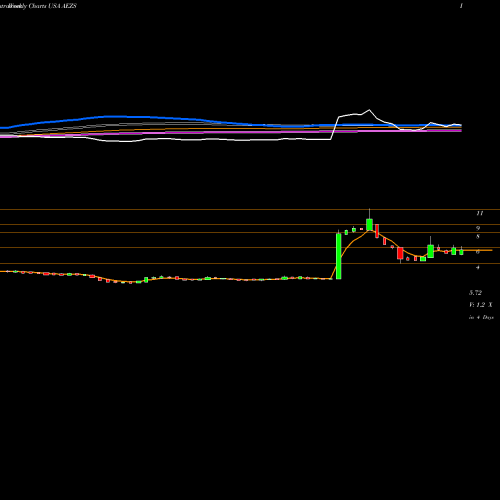Click the price axis label 11
The image size is (500, 500).
(480, 213)
